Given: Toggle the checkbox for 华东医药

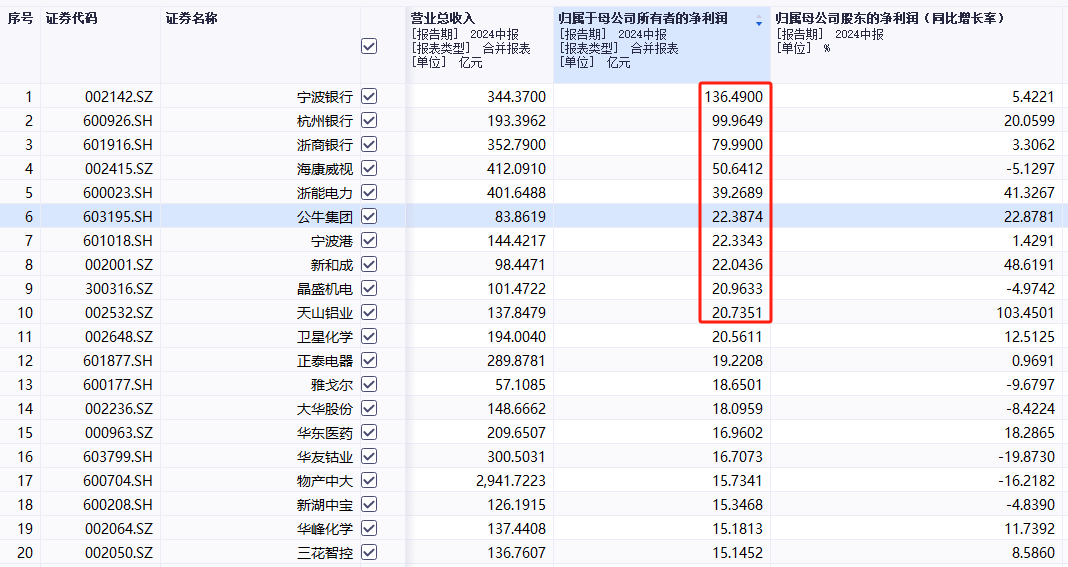Looking at the screenshot, I should 368,432.
